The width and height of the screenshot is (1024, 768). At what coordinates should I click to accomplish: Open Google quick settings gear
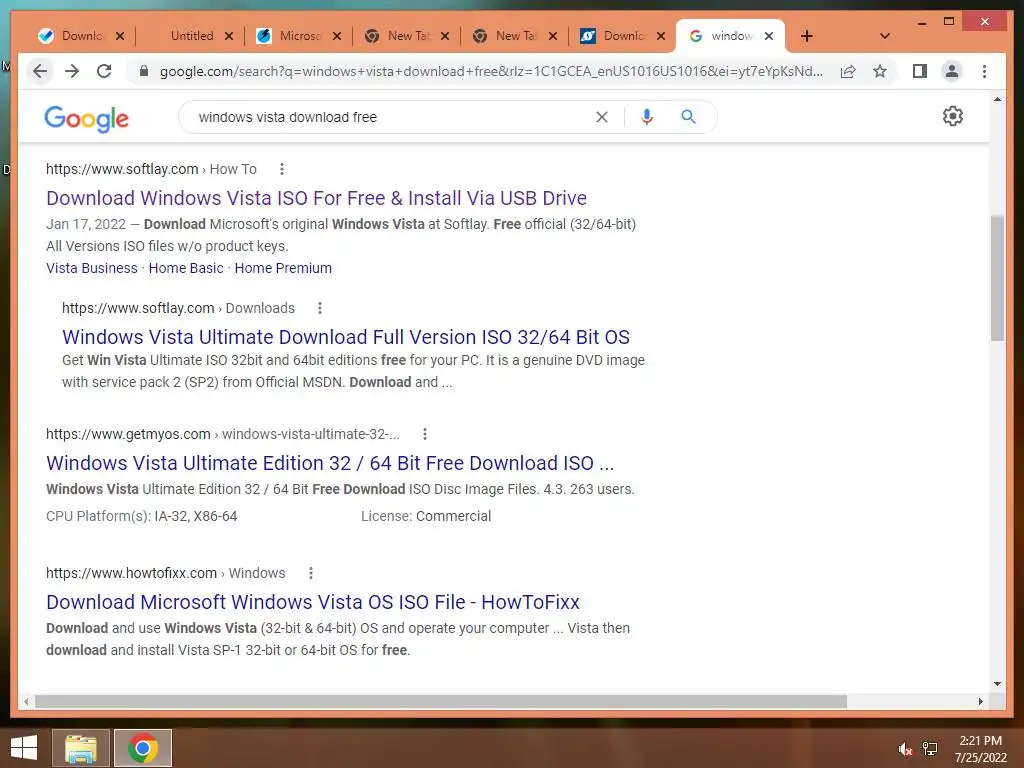point(952,116)
